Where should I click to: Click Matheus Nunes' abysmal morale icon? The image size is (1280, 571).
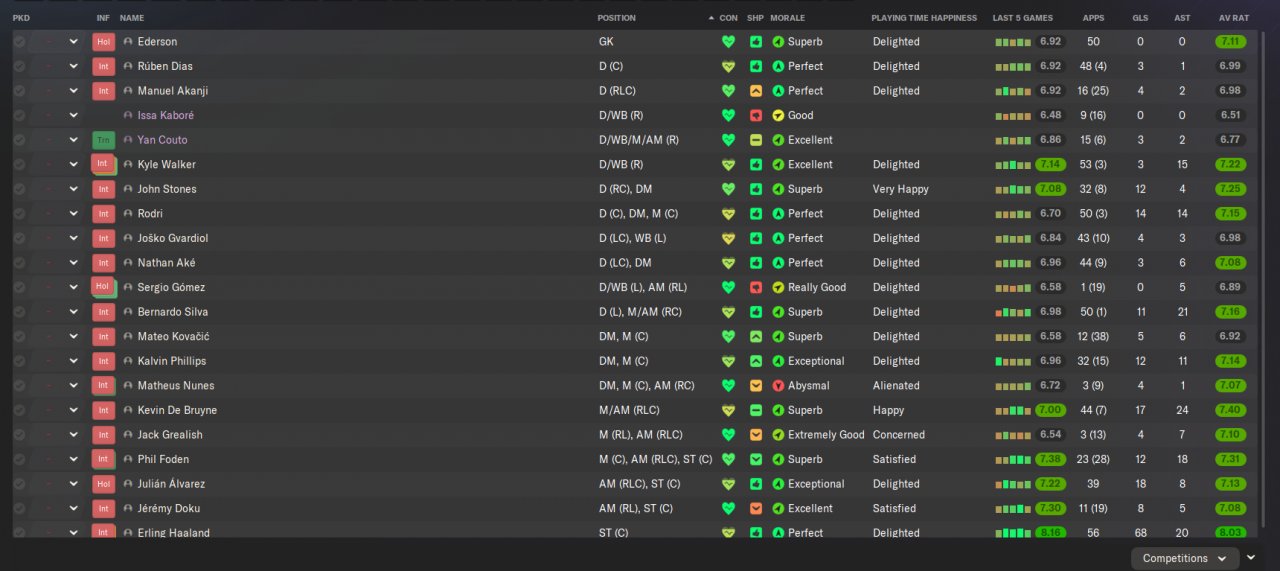point(778,386)
